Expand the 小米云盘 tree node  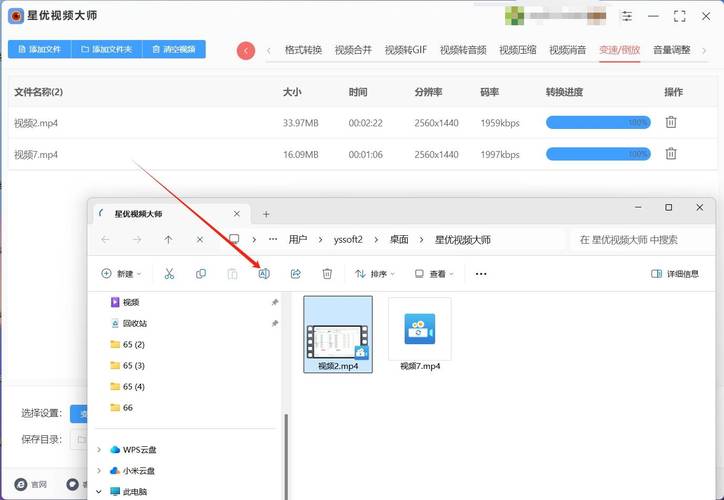coord(99,470)
